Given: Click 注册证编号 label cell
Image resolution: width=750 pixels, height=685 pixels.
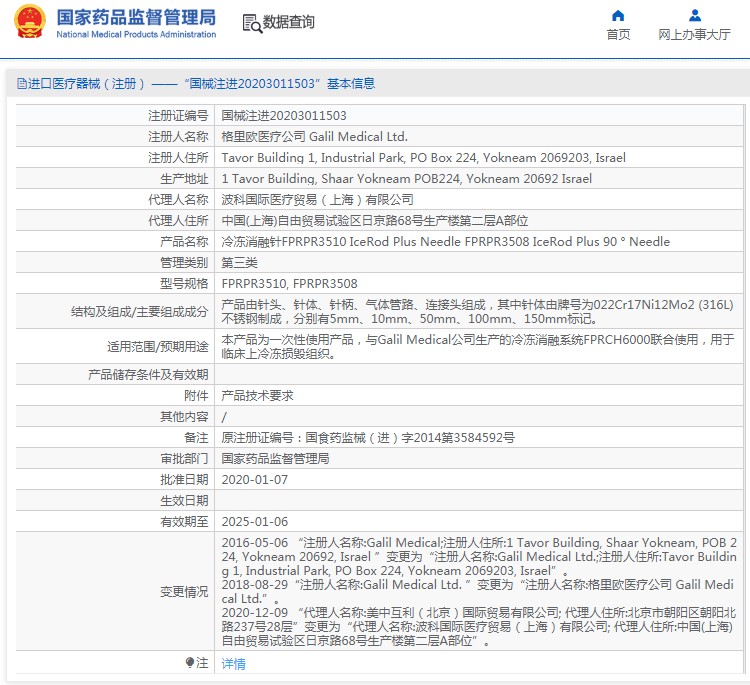Looking at the screenshot, I should point(115,116).
